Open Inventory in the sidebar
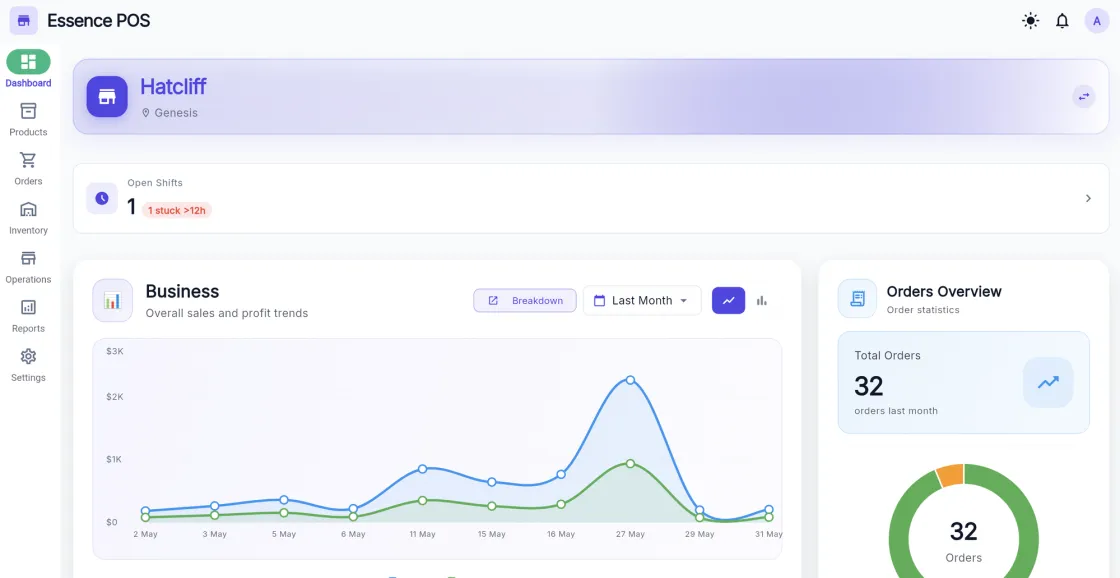Image resolution: width=1120 pixels, height=578 pixels. (x=29, y=218)
